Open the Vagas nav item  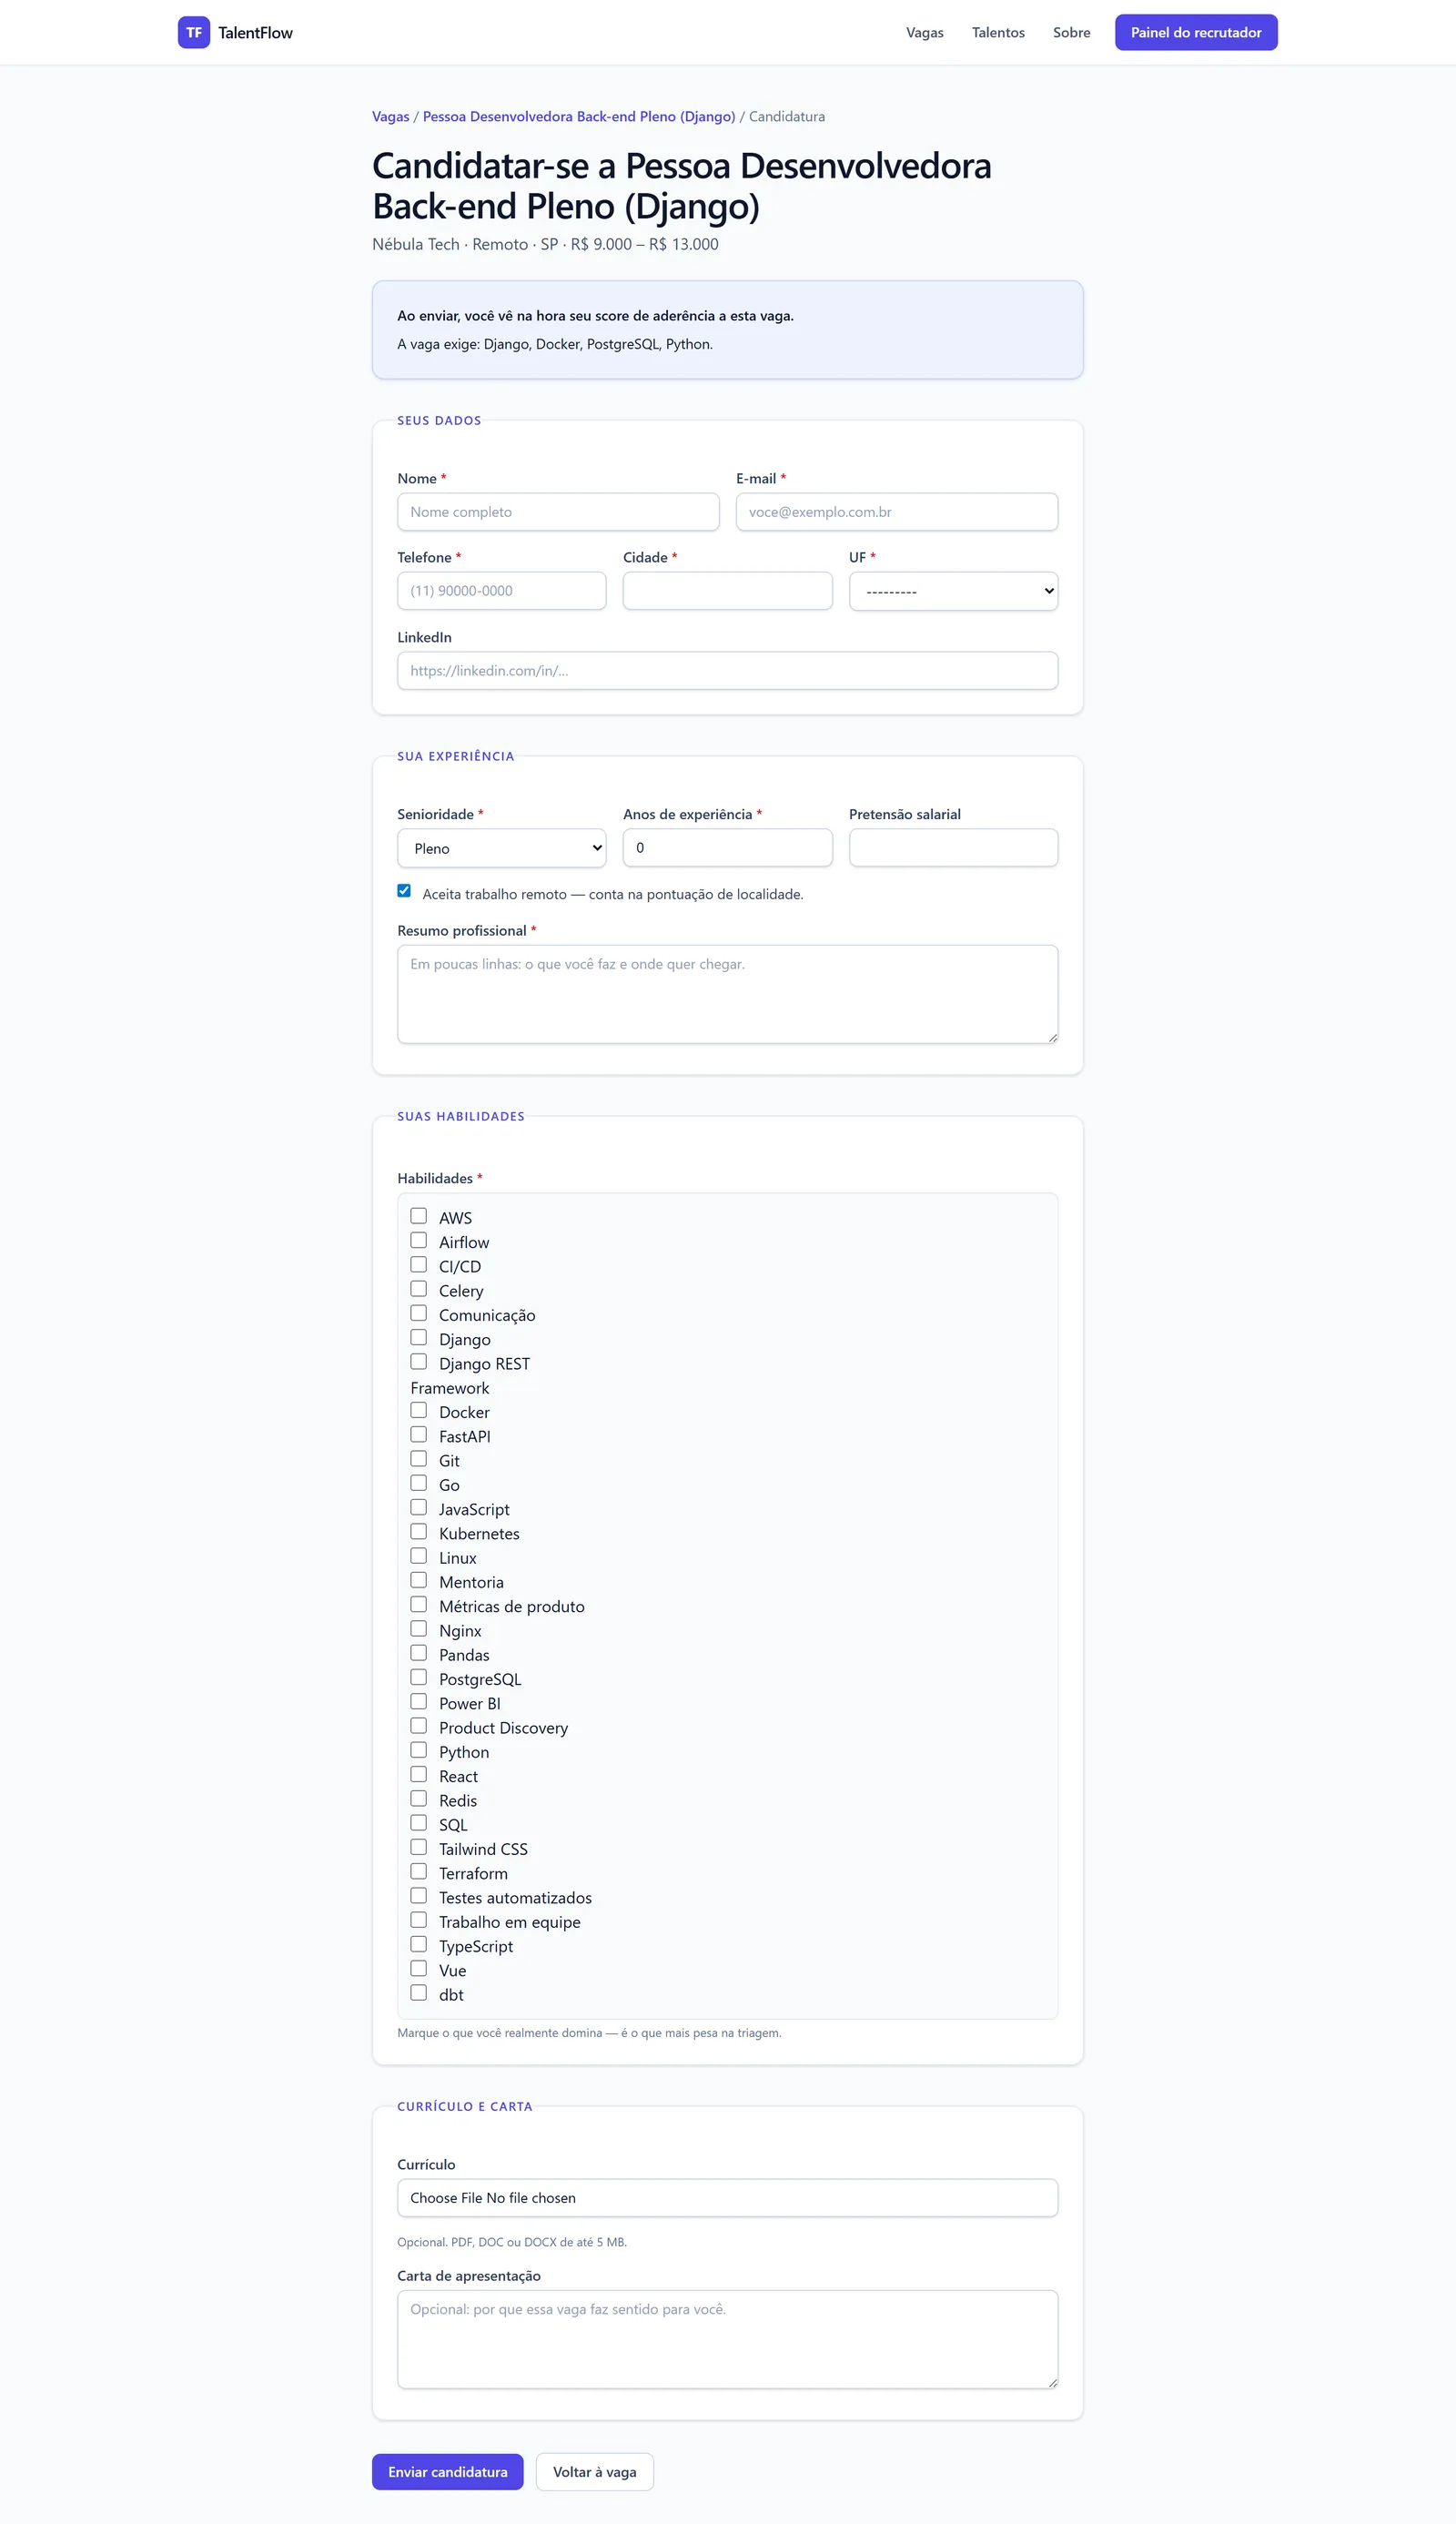pos(924,32)
